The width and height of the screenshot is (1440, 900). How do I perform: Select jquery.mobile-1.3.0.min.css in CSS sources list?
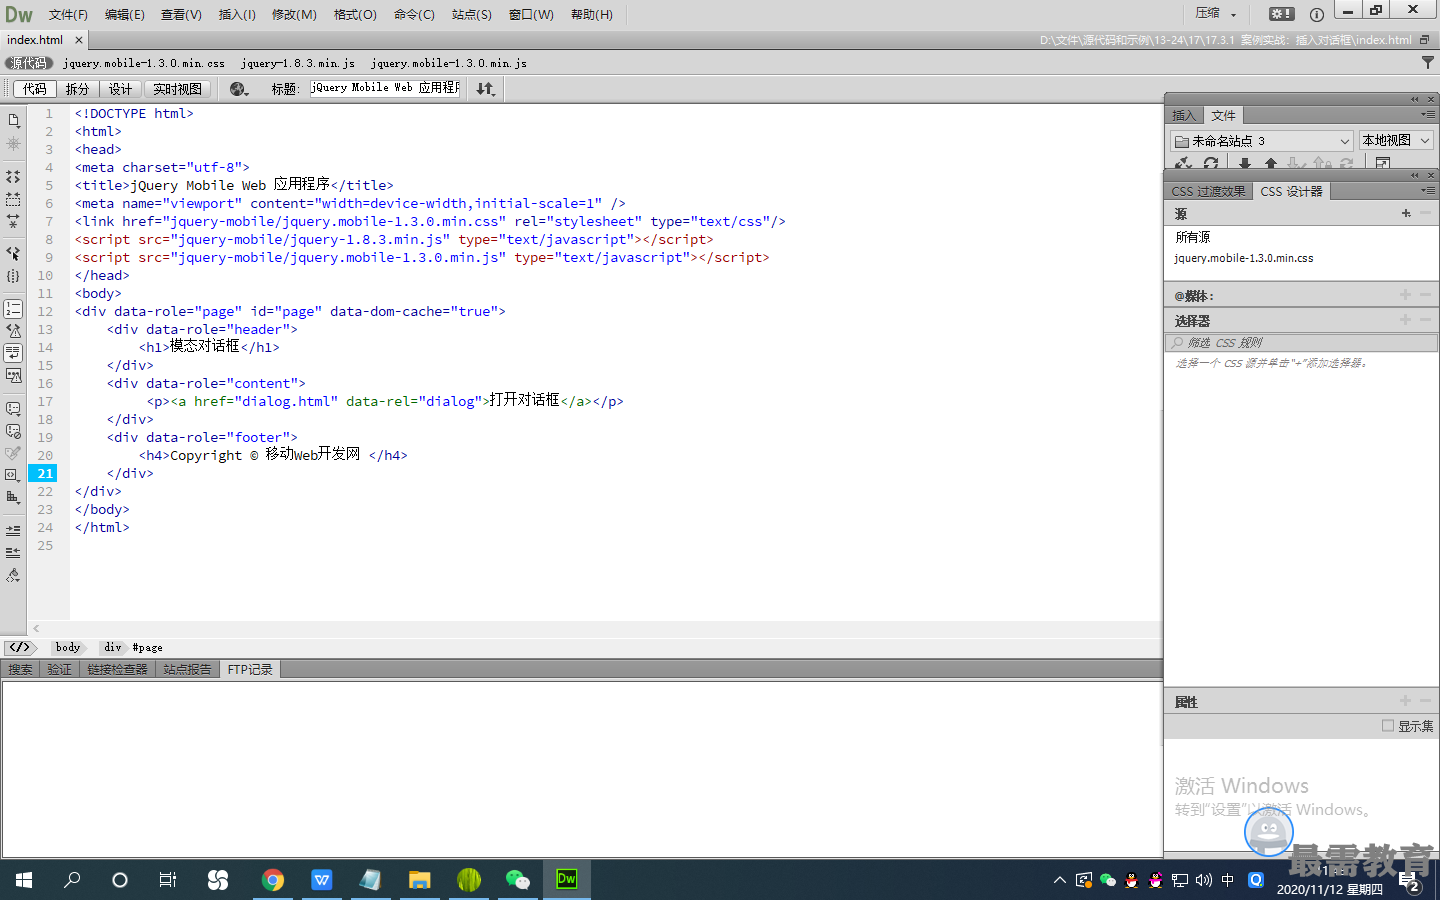[x=1243, y=258]
